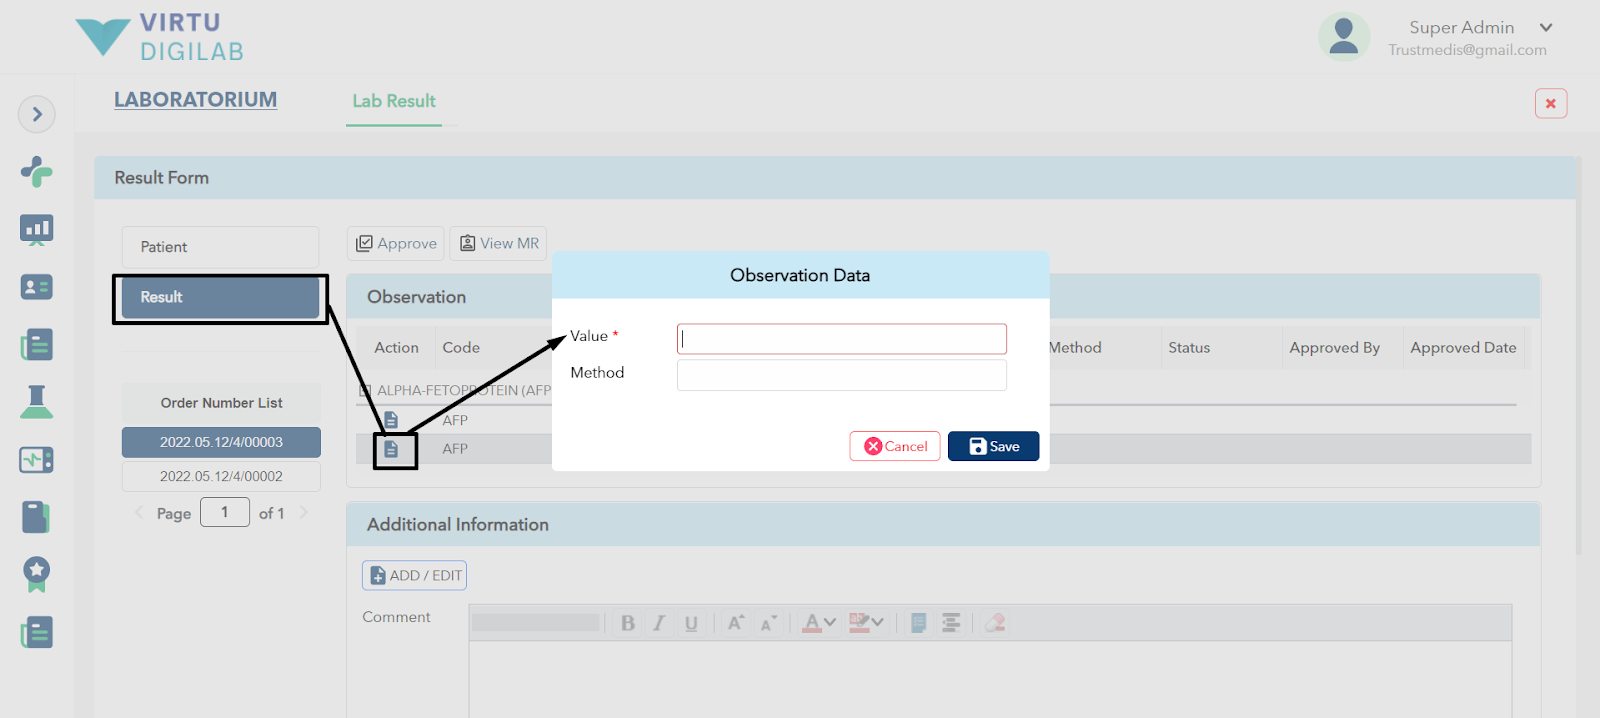Select the Patient section tab
Screen dimensions: 1600x718
click(x=220, y=247)
